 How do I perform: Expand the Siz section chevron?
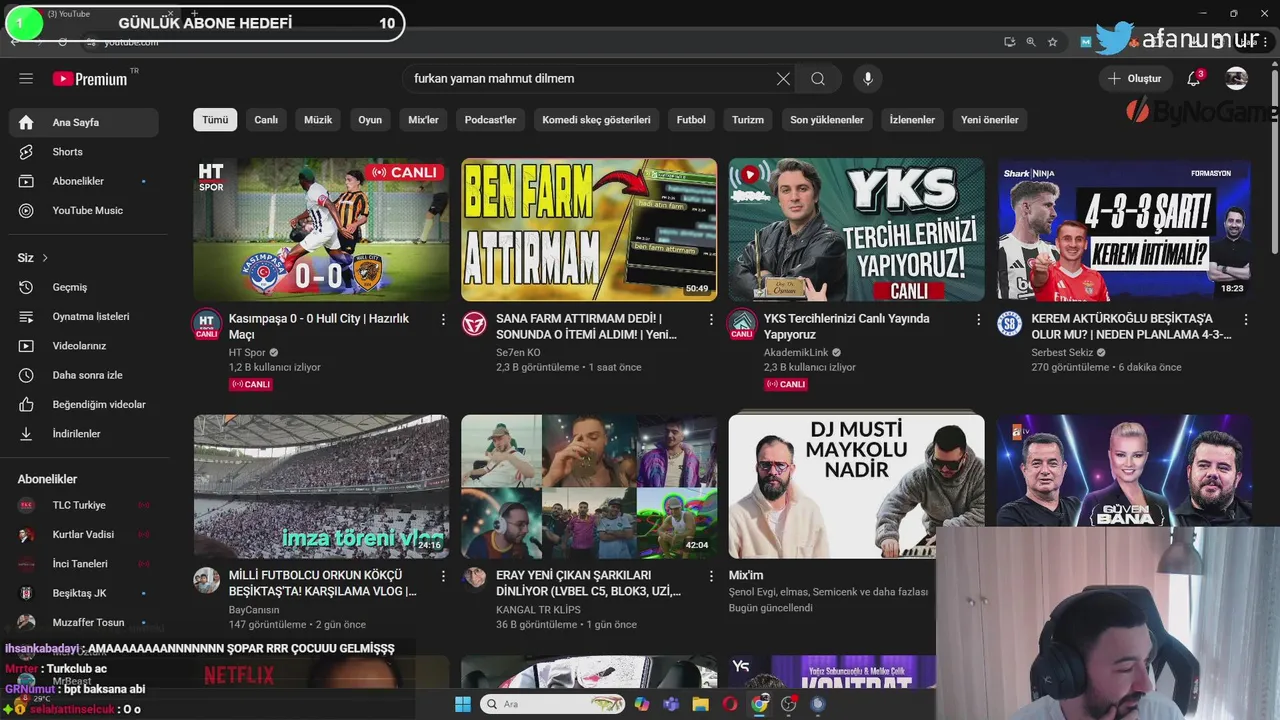(x=45, y=258)
